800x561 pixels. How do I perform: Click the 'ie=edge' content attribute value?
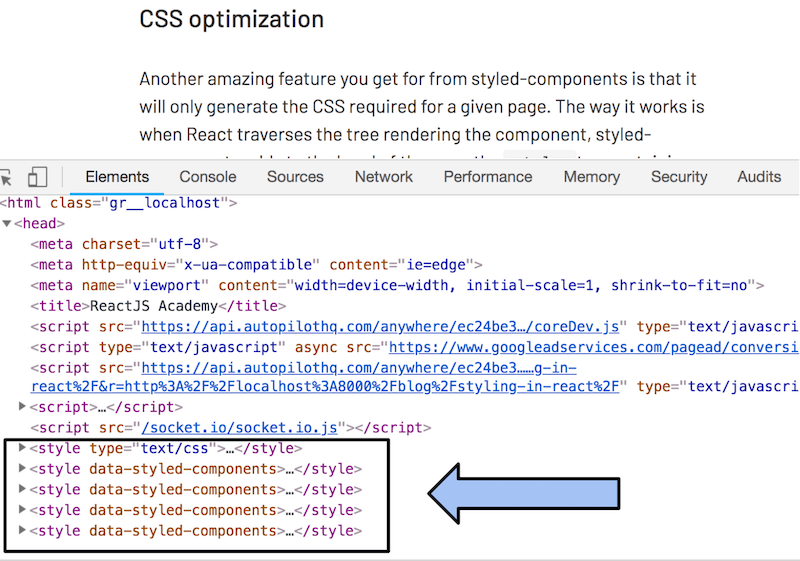click(x=436, y=265)
